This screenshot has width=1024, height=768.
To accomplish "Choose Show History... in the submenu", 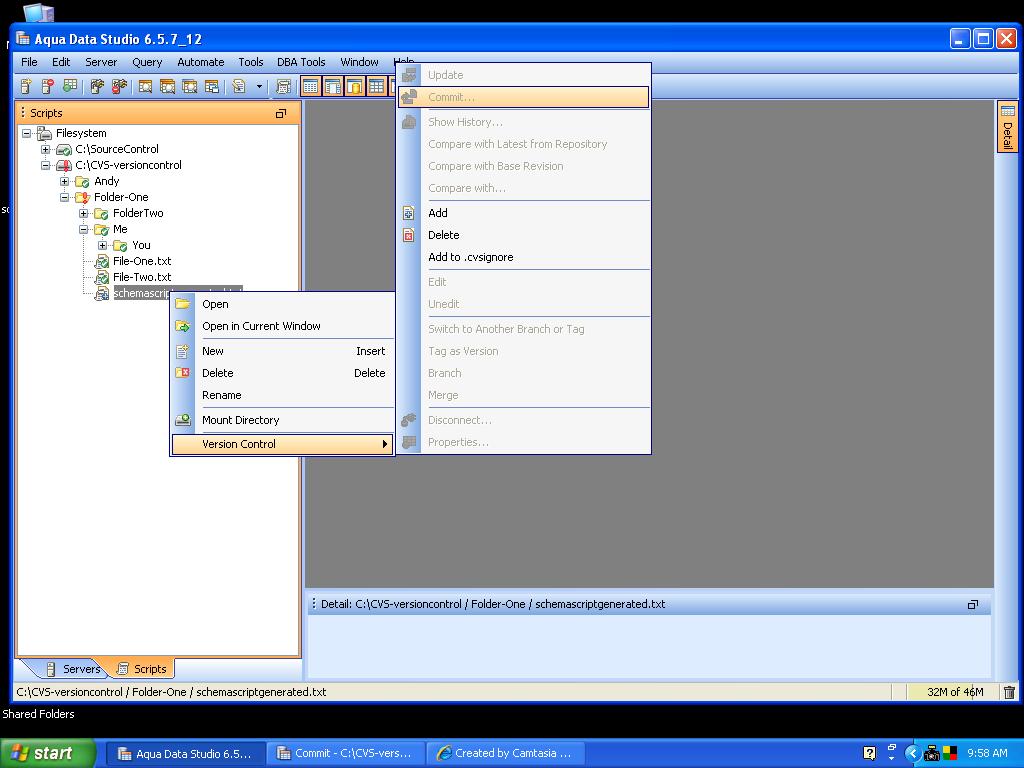I will coord(523,122).
